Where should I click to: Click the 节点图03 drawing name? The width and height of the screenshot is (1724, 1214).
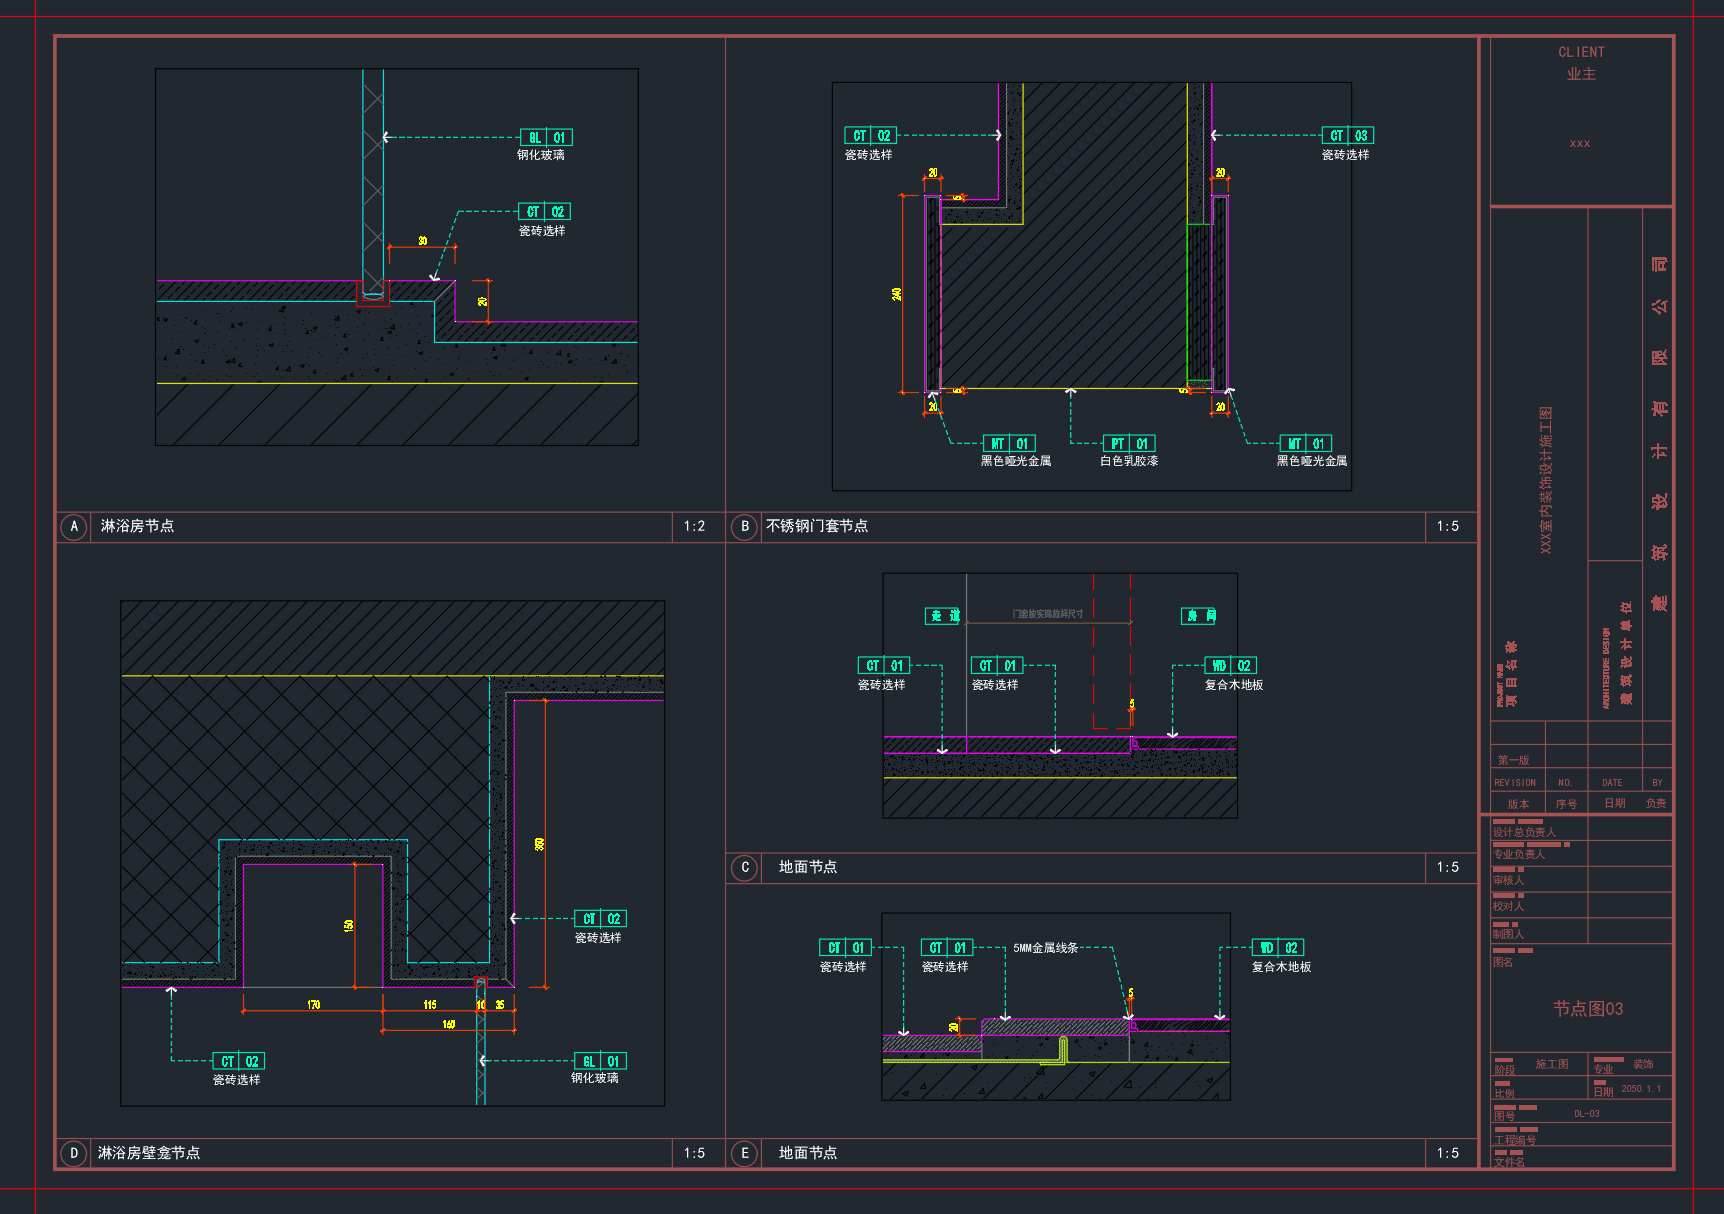1588,1009
